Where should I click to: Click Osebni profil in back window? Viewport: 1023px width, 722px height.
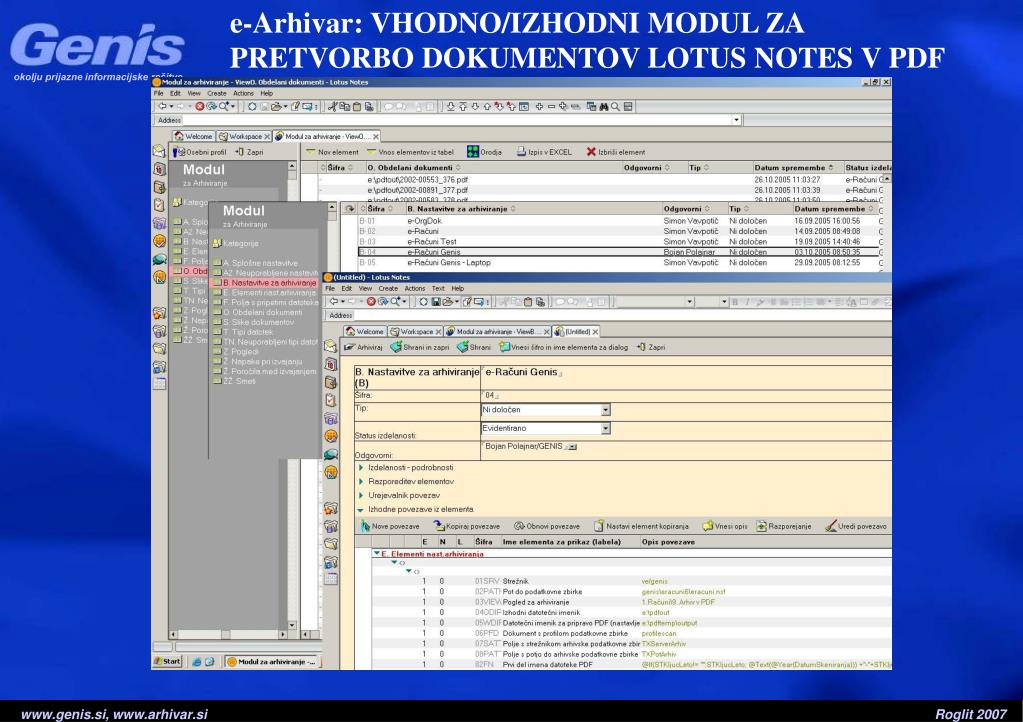point(200,152)
